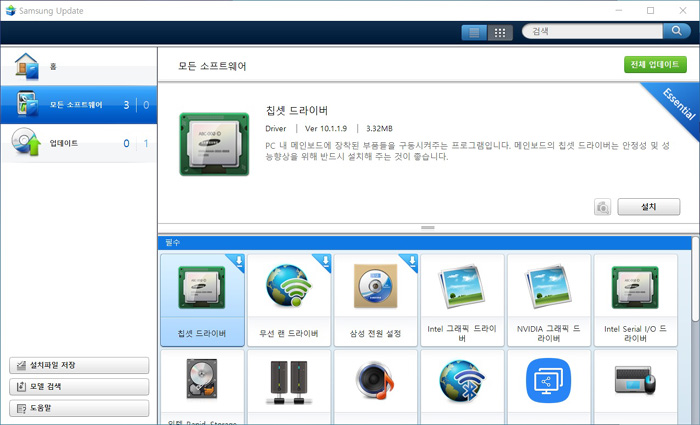Open 도움말 help button

click(x=79, y=408)
